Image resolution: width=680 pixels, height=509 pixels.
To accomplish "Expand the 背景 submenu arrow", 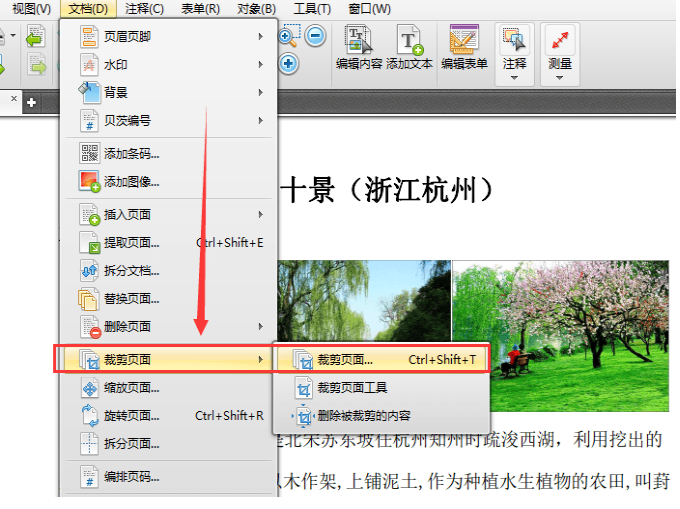I will 261,92.
